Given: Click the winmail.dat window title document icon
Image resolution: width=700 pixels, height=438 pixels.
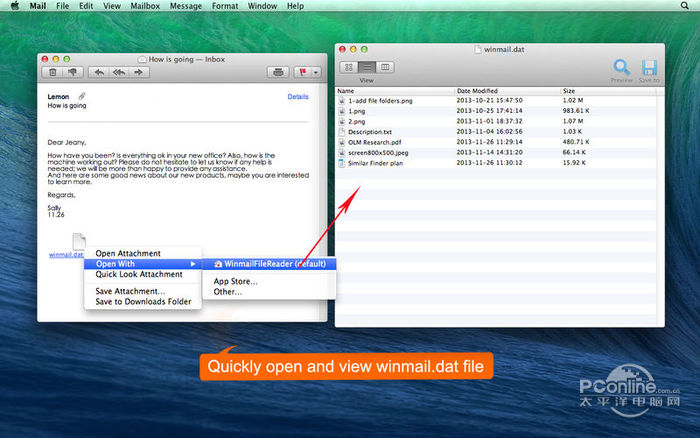Looking at the screenshot, I should pyautogui.click(x=478, y=49).
